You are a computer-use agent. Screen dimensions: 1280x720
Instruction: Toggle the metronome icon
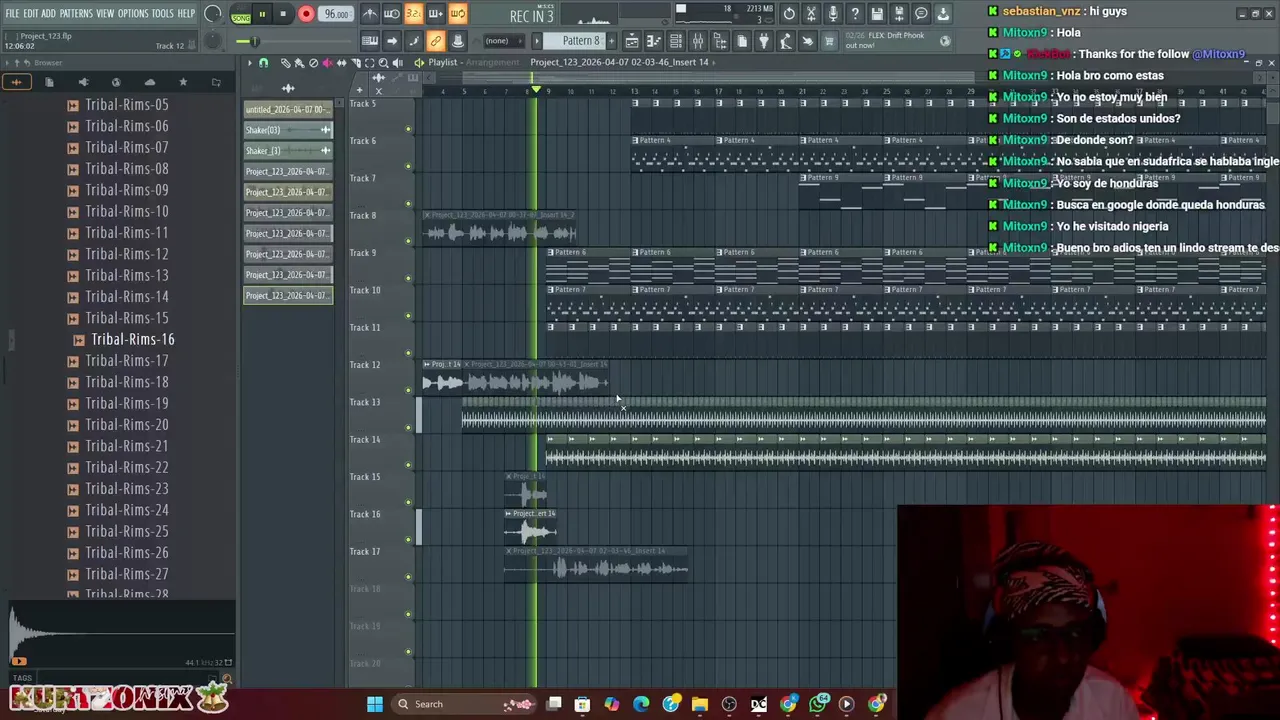pyautogui.click(x=370, y=14)
